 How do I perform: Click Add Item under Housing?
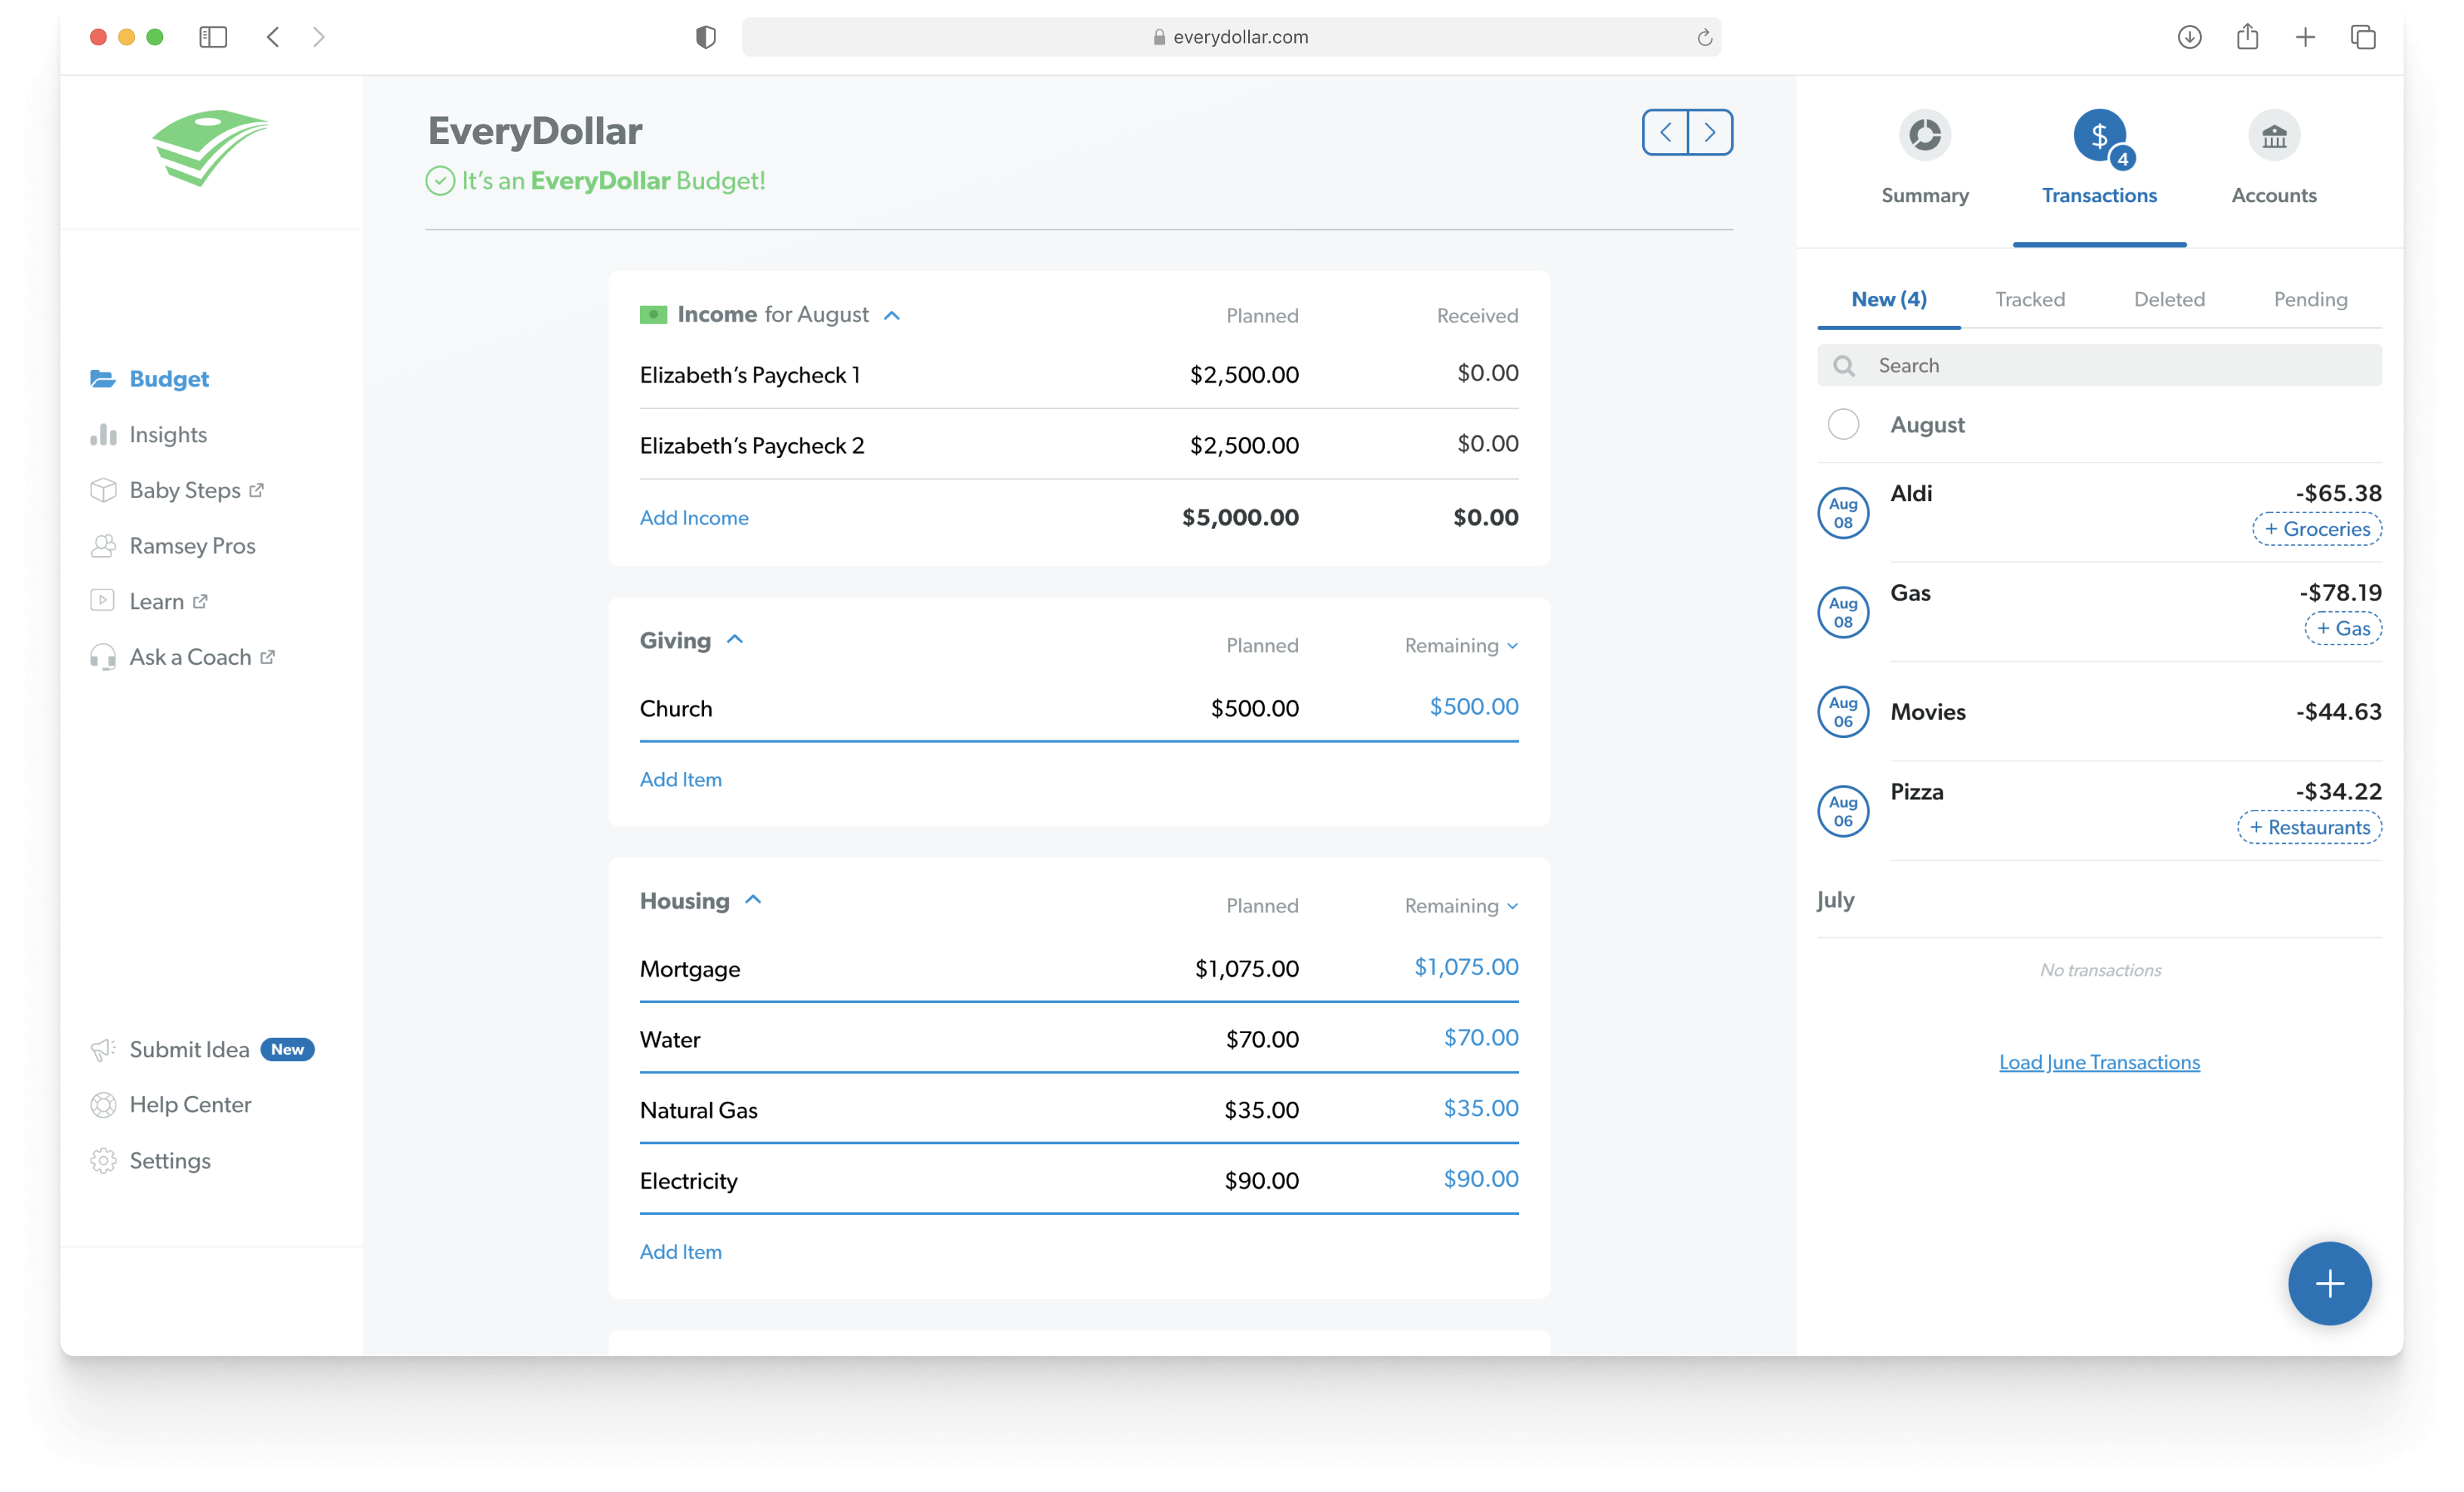coord(680,1252)
